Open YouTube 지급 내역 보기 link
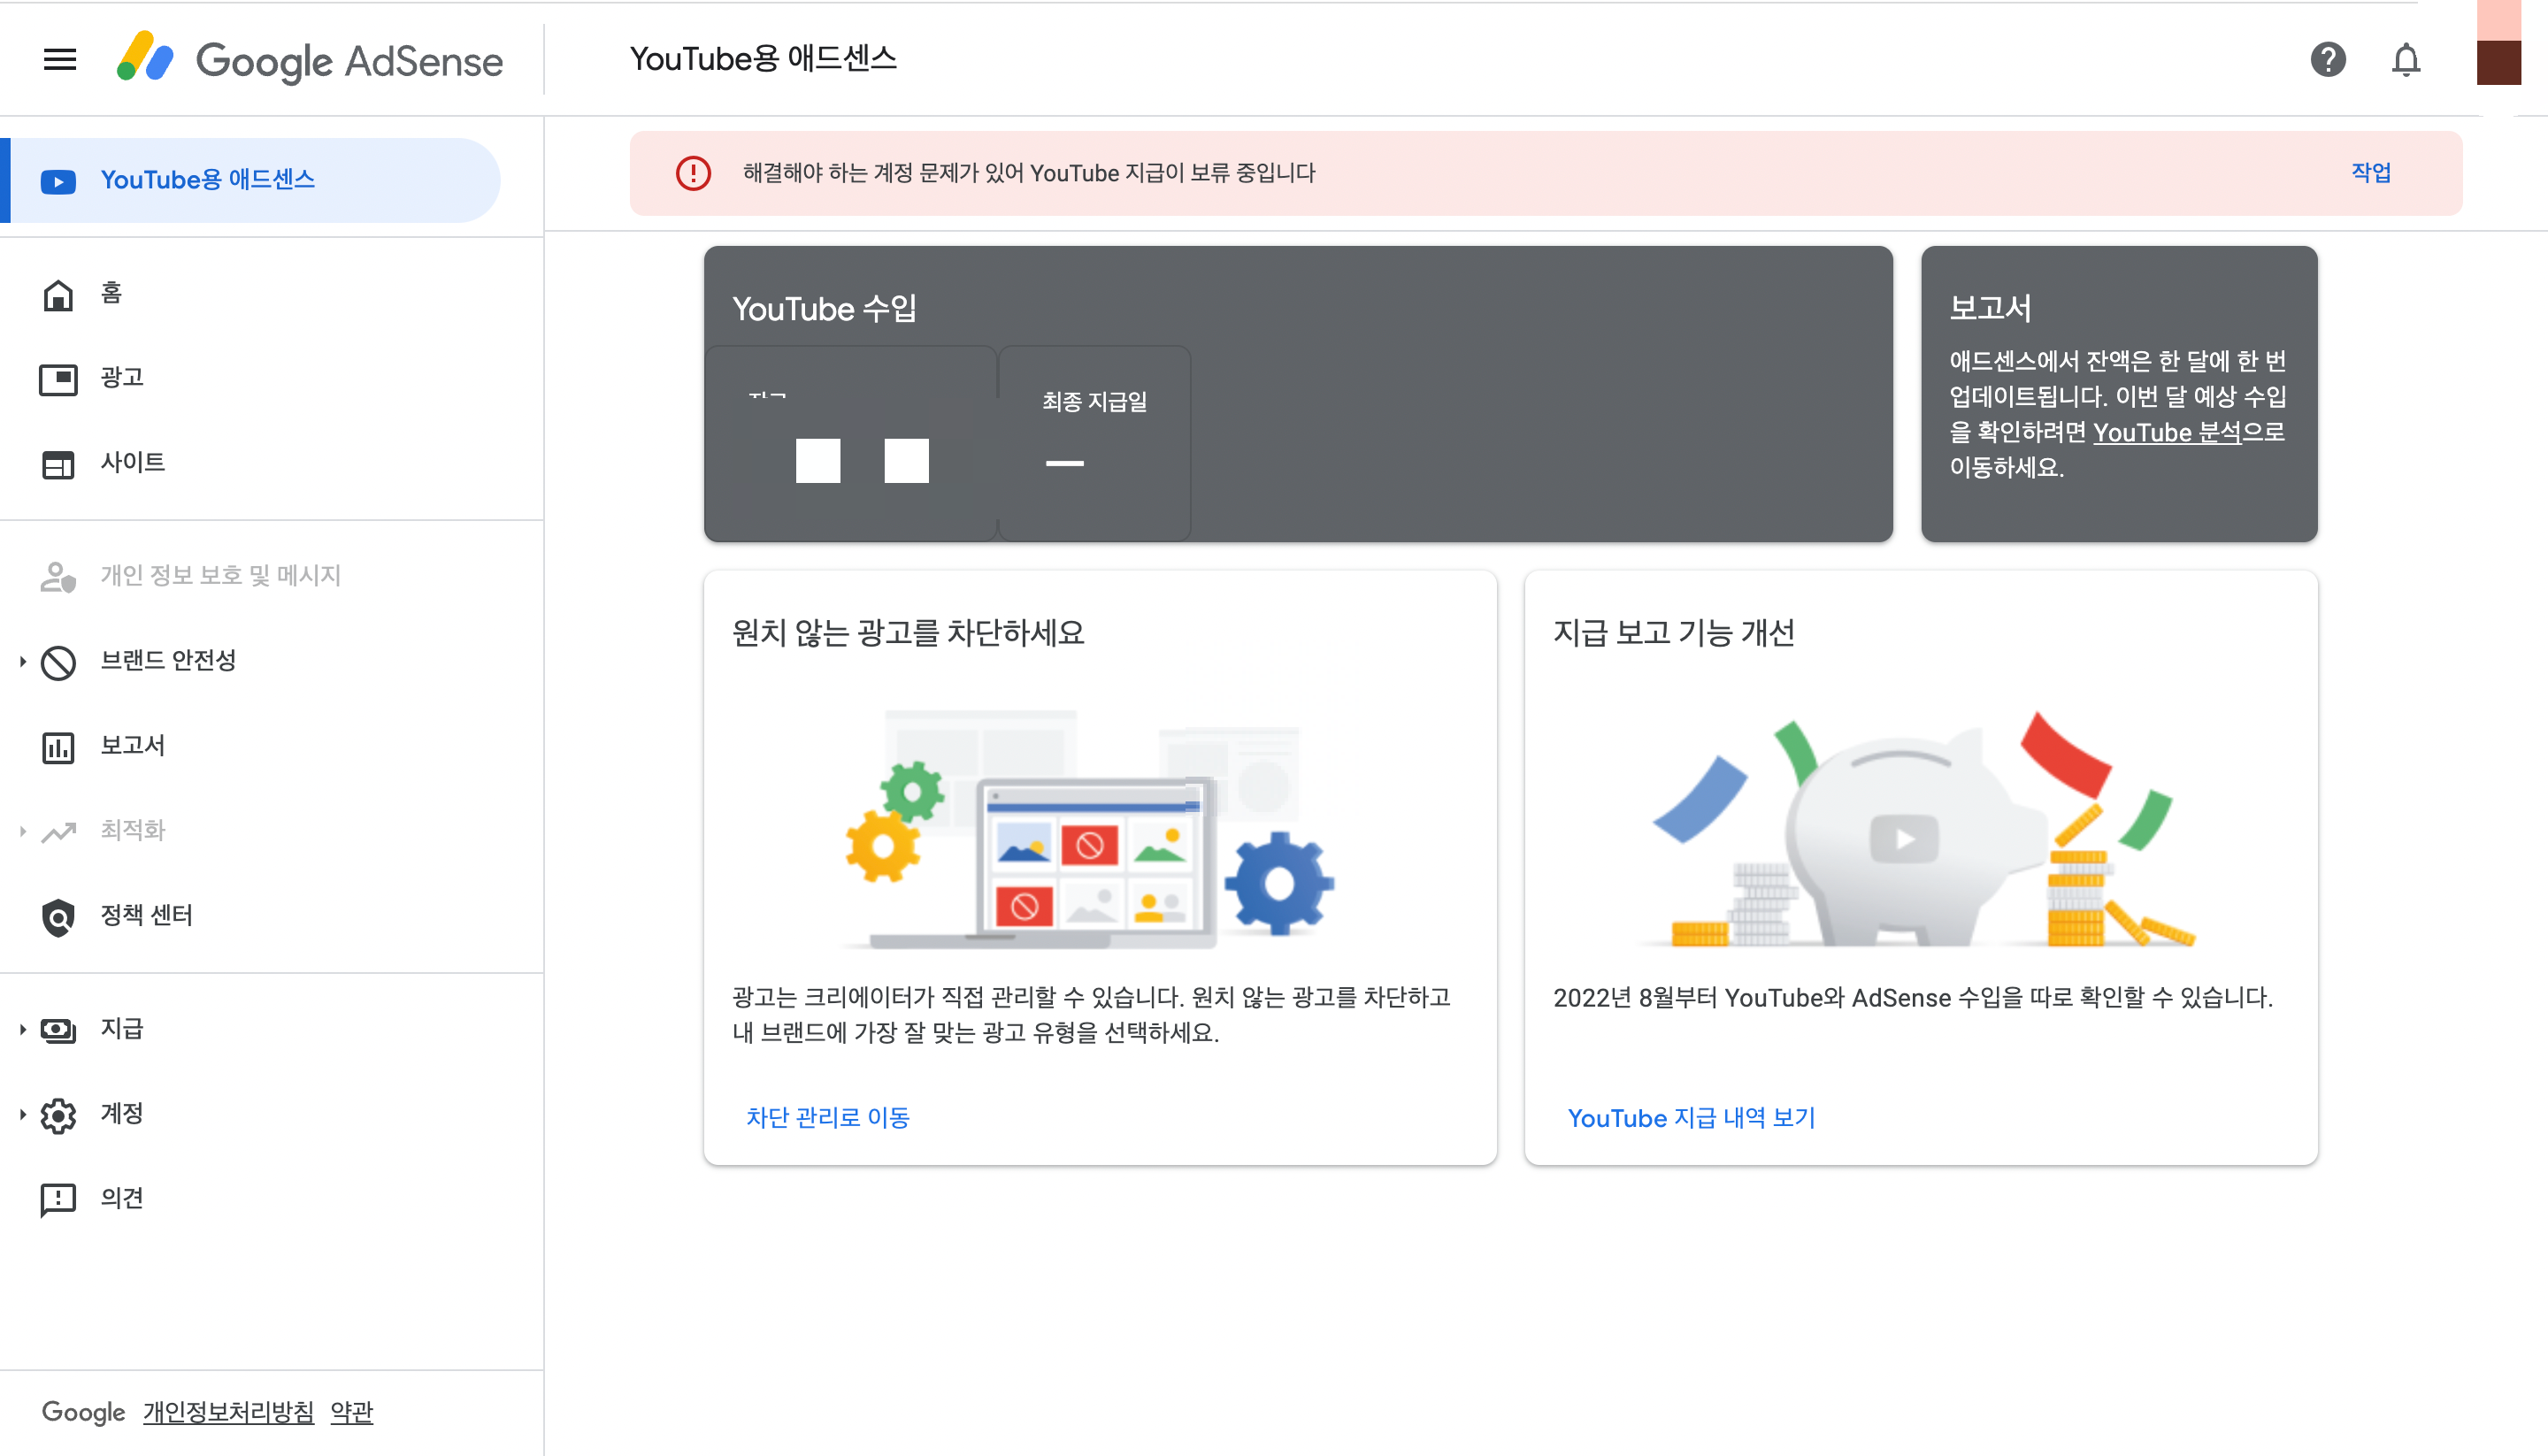The image size is (2548, 1456). tap(1691, 1117)
